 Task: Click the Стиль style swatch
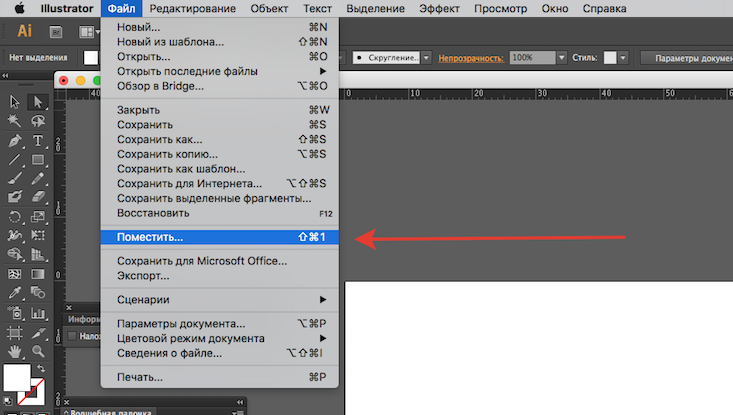(x=610, y=57)
